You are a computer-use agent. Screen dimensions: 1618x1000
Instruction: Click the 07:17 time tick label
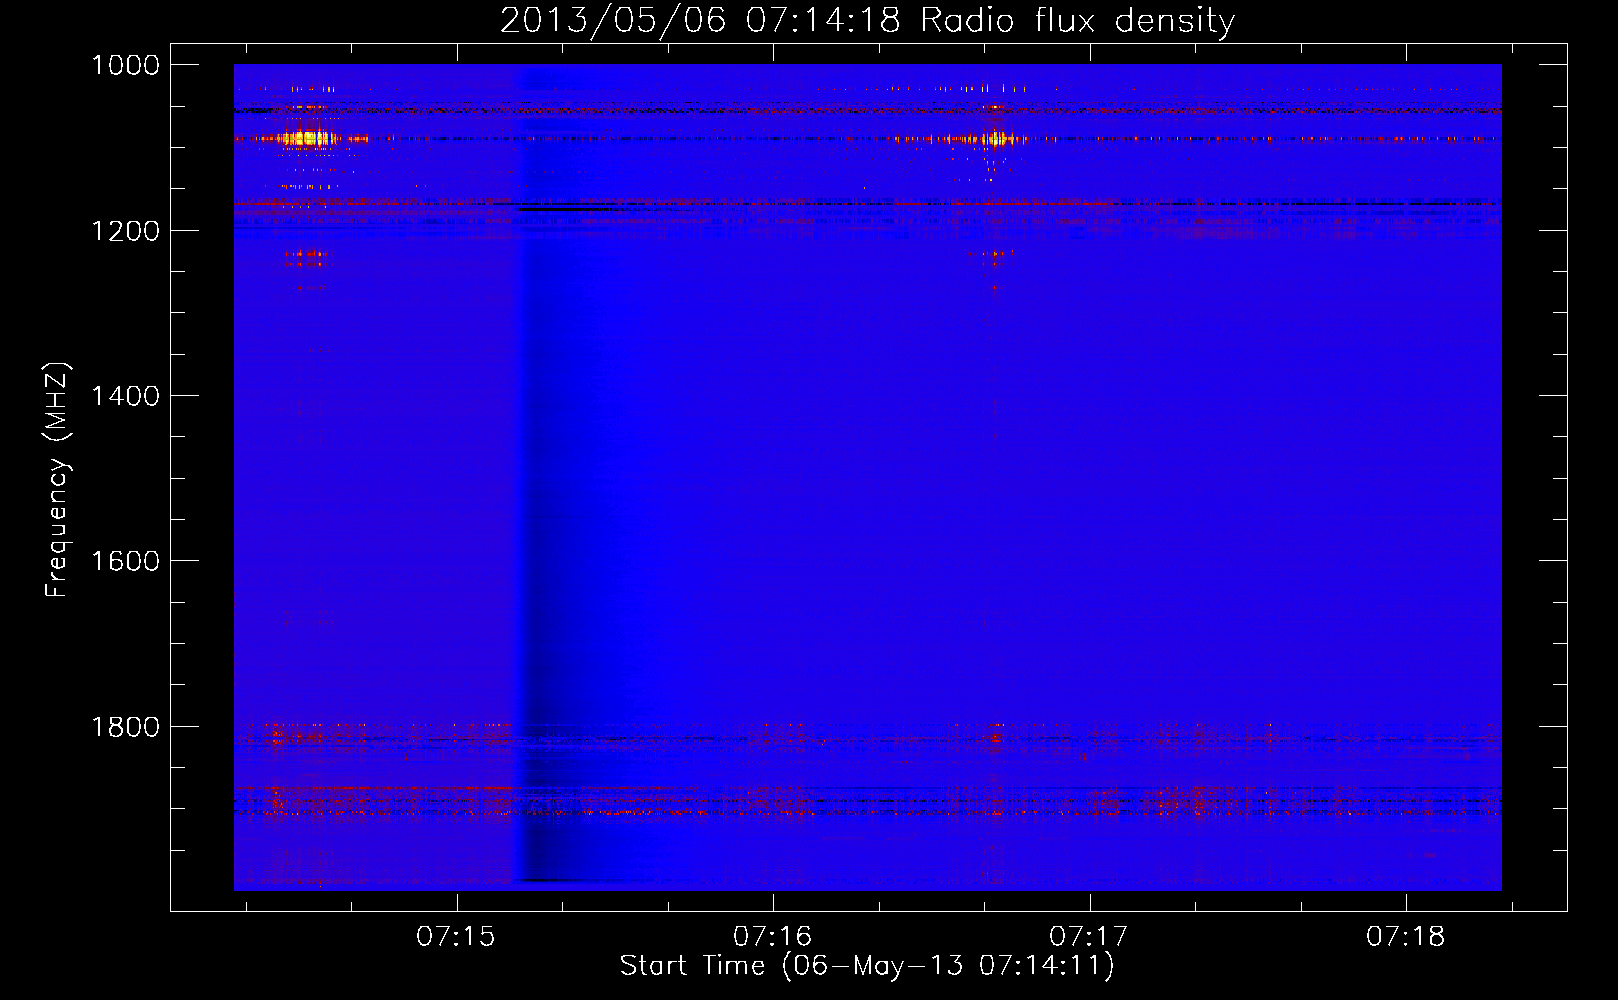[1089, 936]
